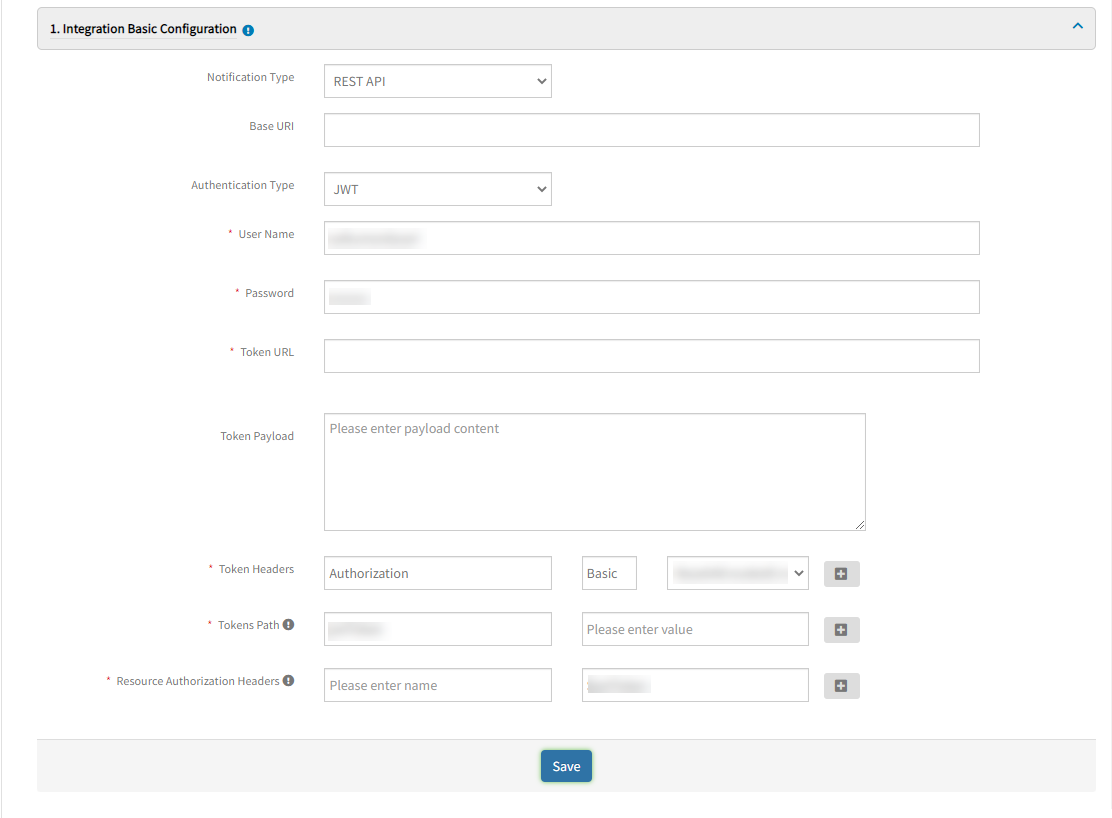Click into the Password field
The width and height of the screenshot is (1112, 818).
[652, 297]
